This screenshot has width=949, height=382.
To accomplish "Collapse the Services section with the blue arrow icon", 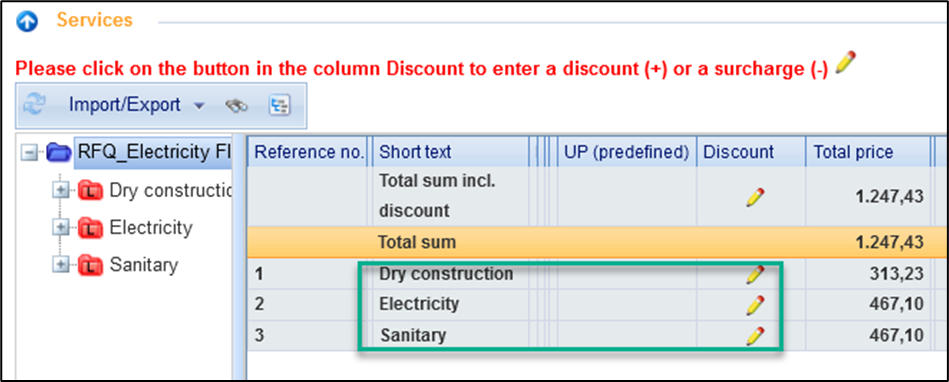I will click(27, 22).
